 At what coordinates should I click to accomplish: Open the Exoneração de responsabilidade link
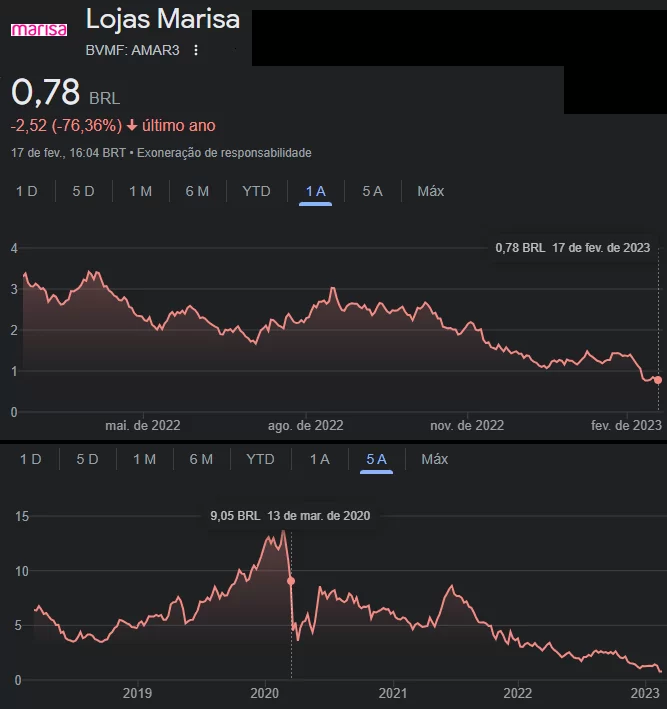[224, 153]
